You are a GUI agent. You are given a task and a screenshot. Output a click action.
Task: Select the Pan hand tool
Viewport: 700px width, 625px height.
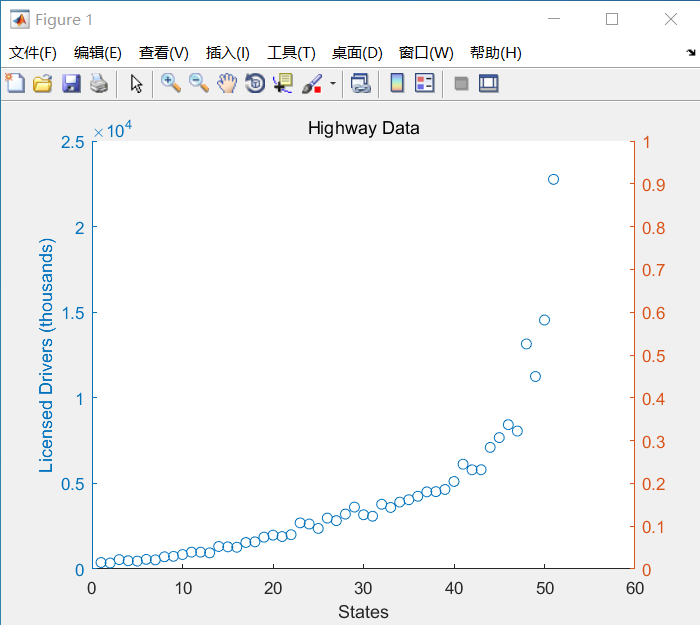[227, 83]
